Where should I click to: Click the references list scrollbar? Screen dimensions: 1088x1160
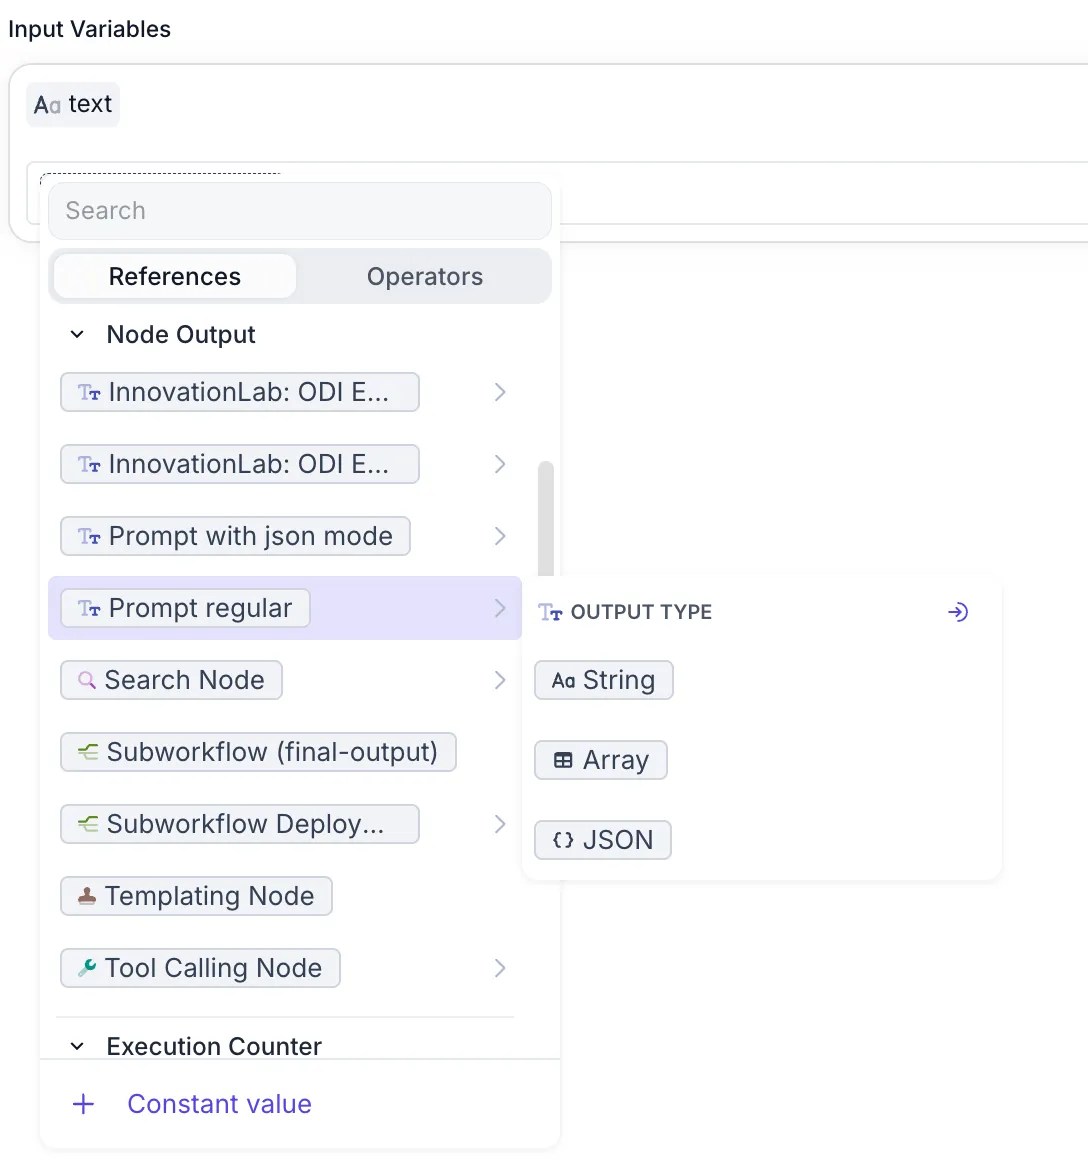point(546,519)
